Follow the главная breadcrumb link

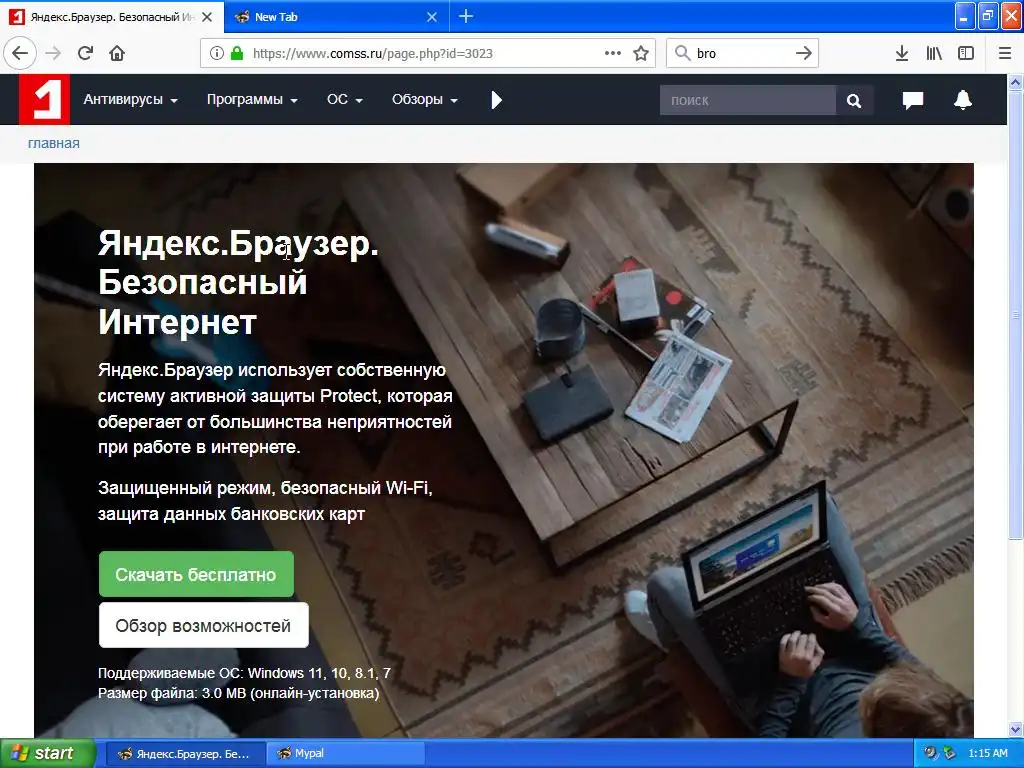pos(54,144)
